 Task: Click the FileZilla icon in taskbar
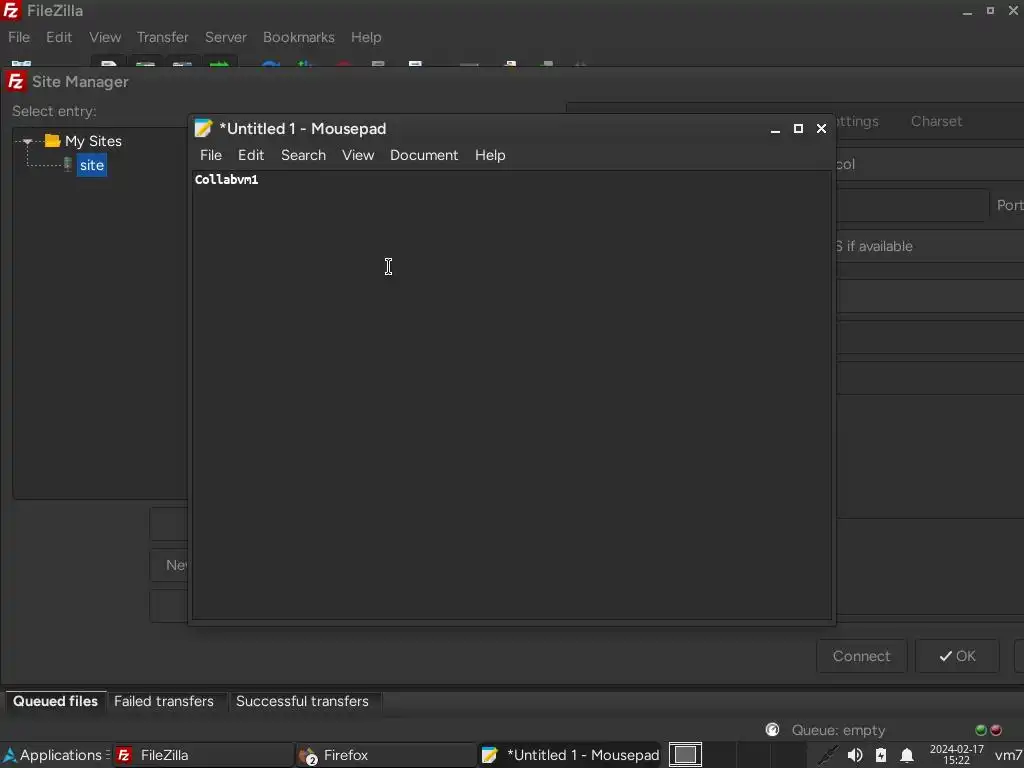[123, 755]
